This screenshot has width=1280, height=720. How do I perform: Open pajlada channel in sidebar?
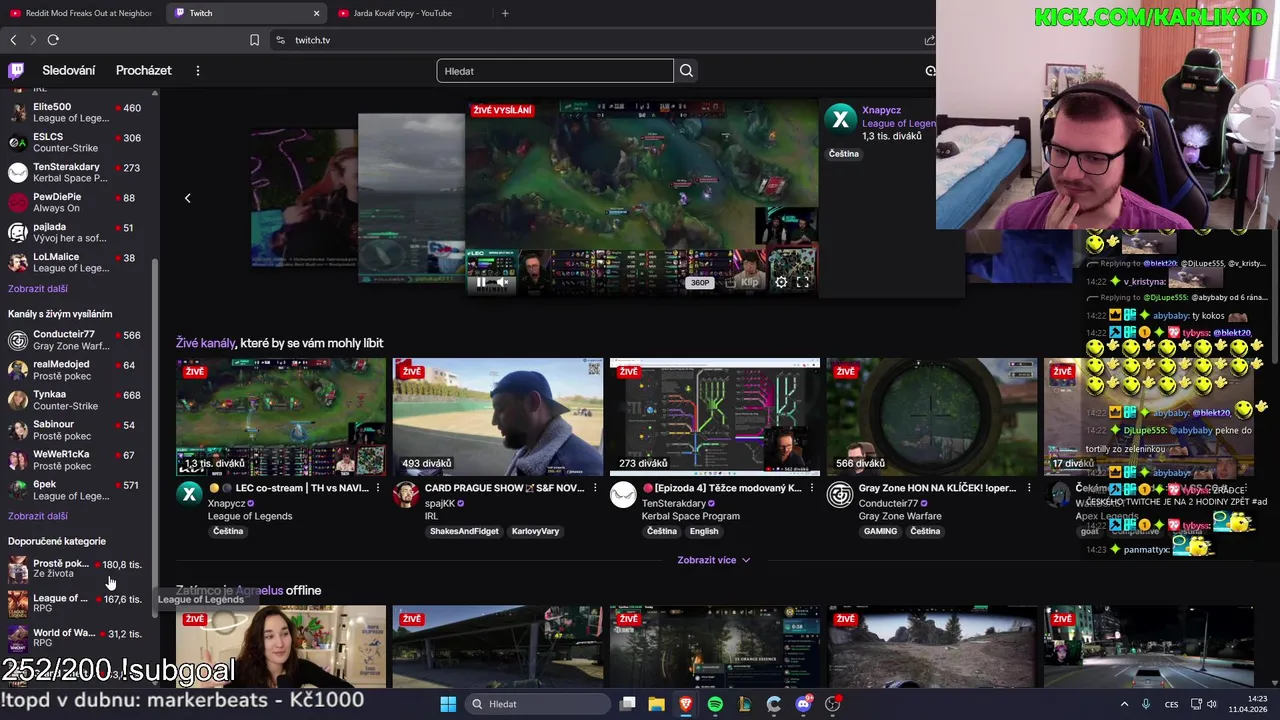point(75,232)
